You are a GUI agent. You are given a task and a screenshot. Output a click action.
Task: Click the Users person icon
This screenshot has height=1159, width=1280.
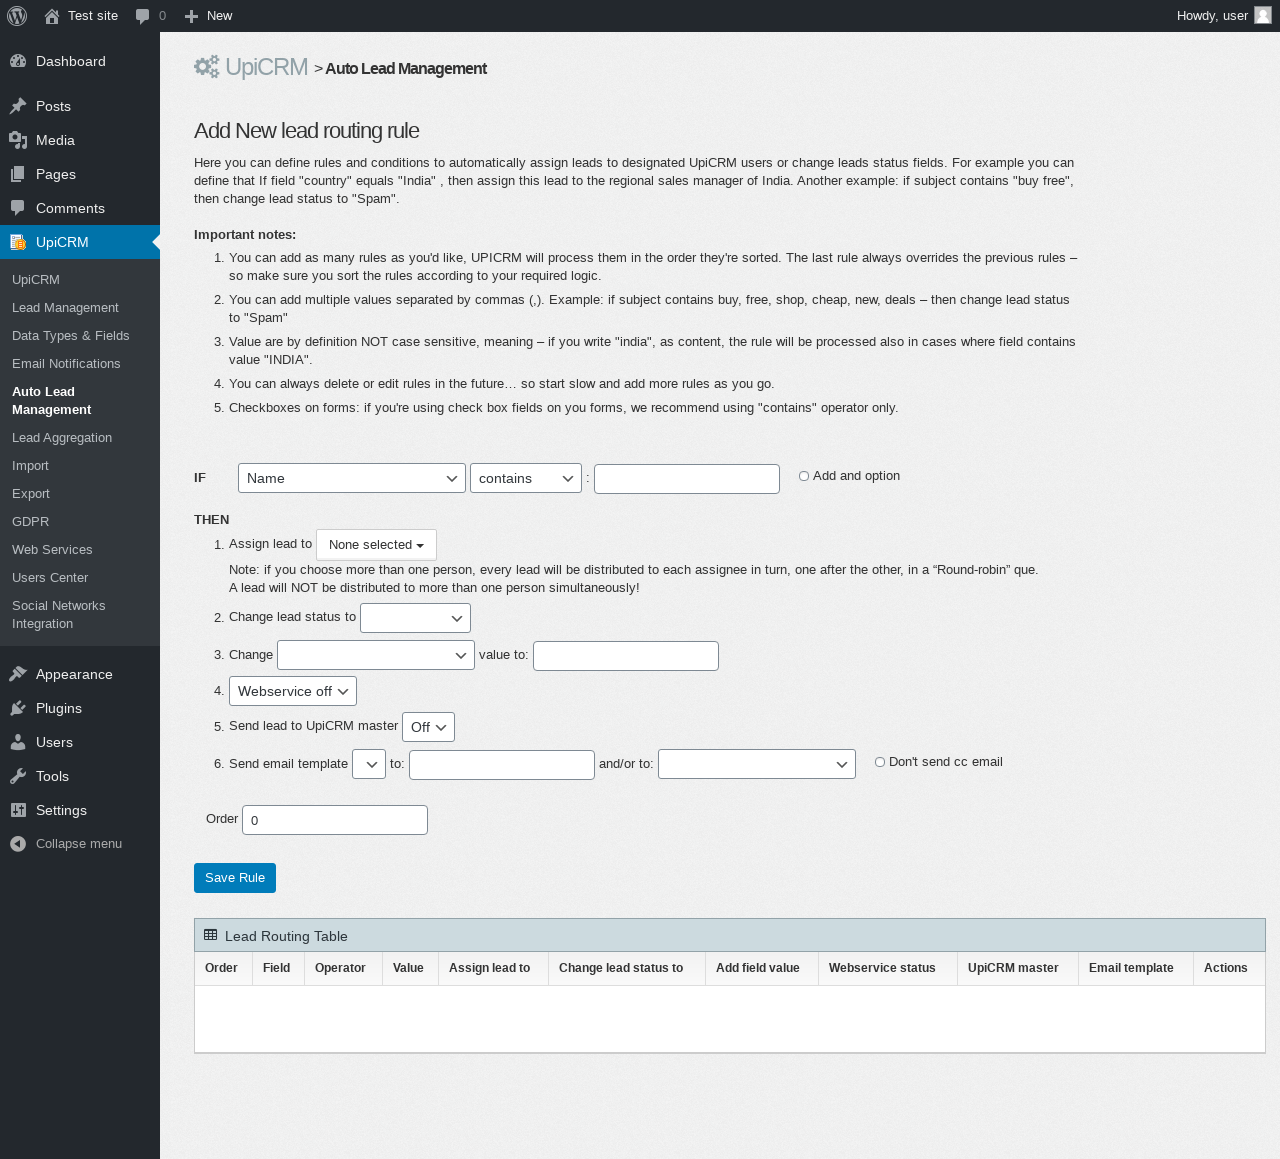tap(18, 742)
